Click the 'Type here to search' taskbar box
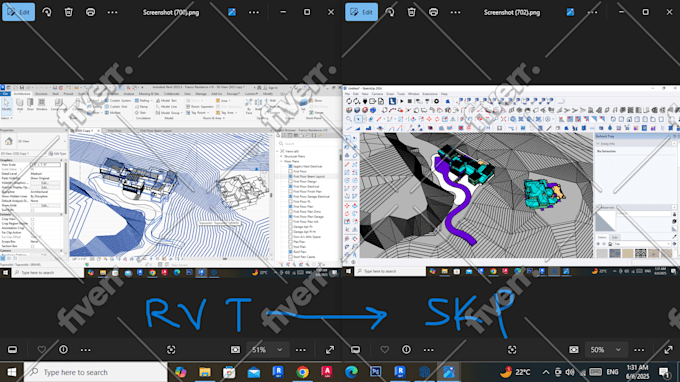This screenshot has height=382, width=680. pyautogui.click(x=96, y=372)
